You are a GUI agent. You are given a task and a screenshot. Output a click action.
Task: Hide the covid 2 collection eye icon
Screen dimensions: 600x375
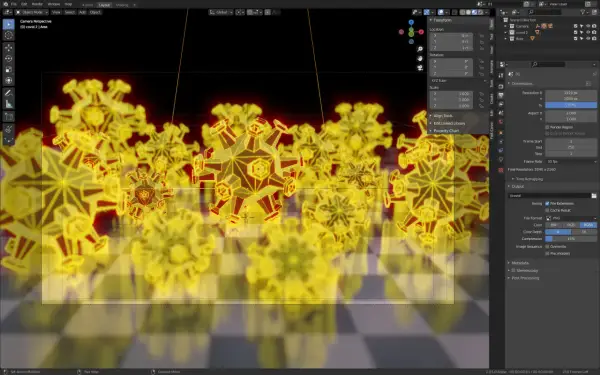coord(587,33)
